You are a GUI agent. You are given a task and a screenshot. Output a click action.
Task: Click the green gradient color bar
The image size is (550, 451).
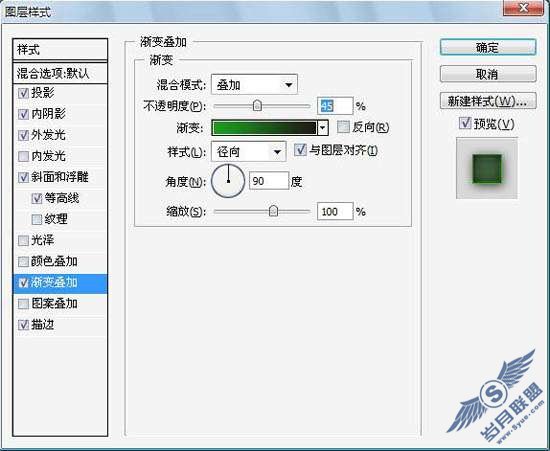click(x=264, y=128)
